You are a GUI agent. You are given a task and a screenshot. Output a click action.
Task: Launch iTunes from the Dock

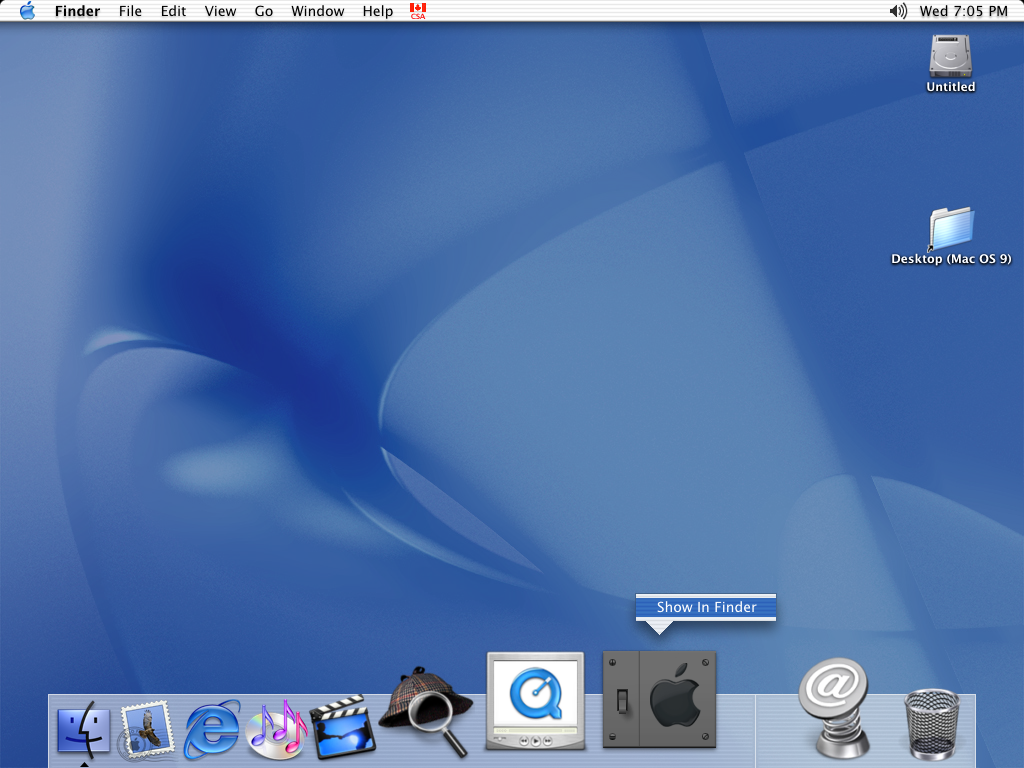276,729
